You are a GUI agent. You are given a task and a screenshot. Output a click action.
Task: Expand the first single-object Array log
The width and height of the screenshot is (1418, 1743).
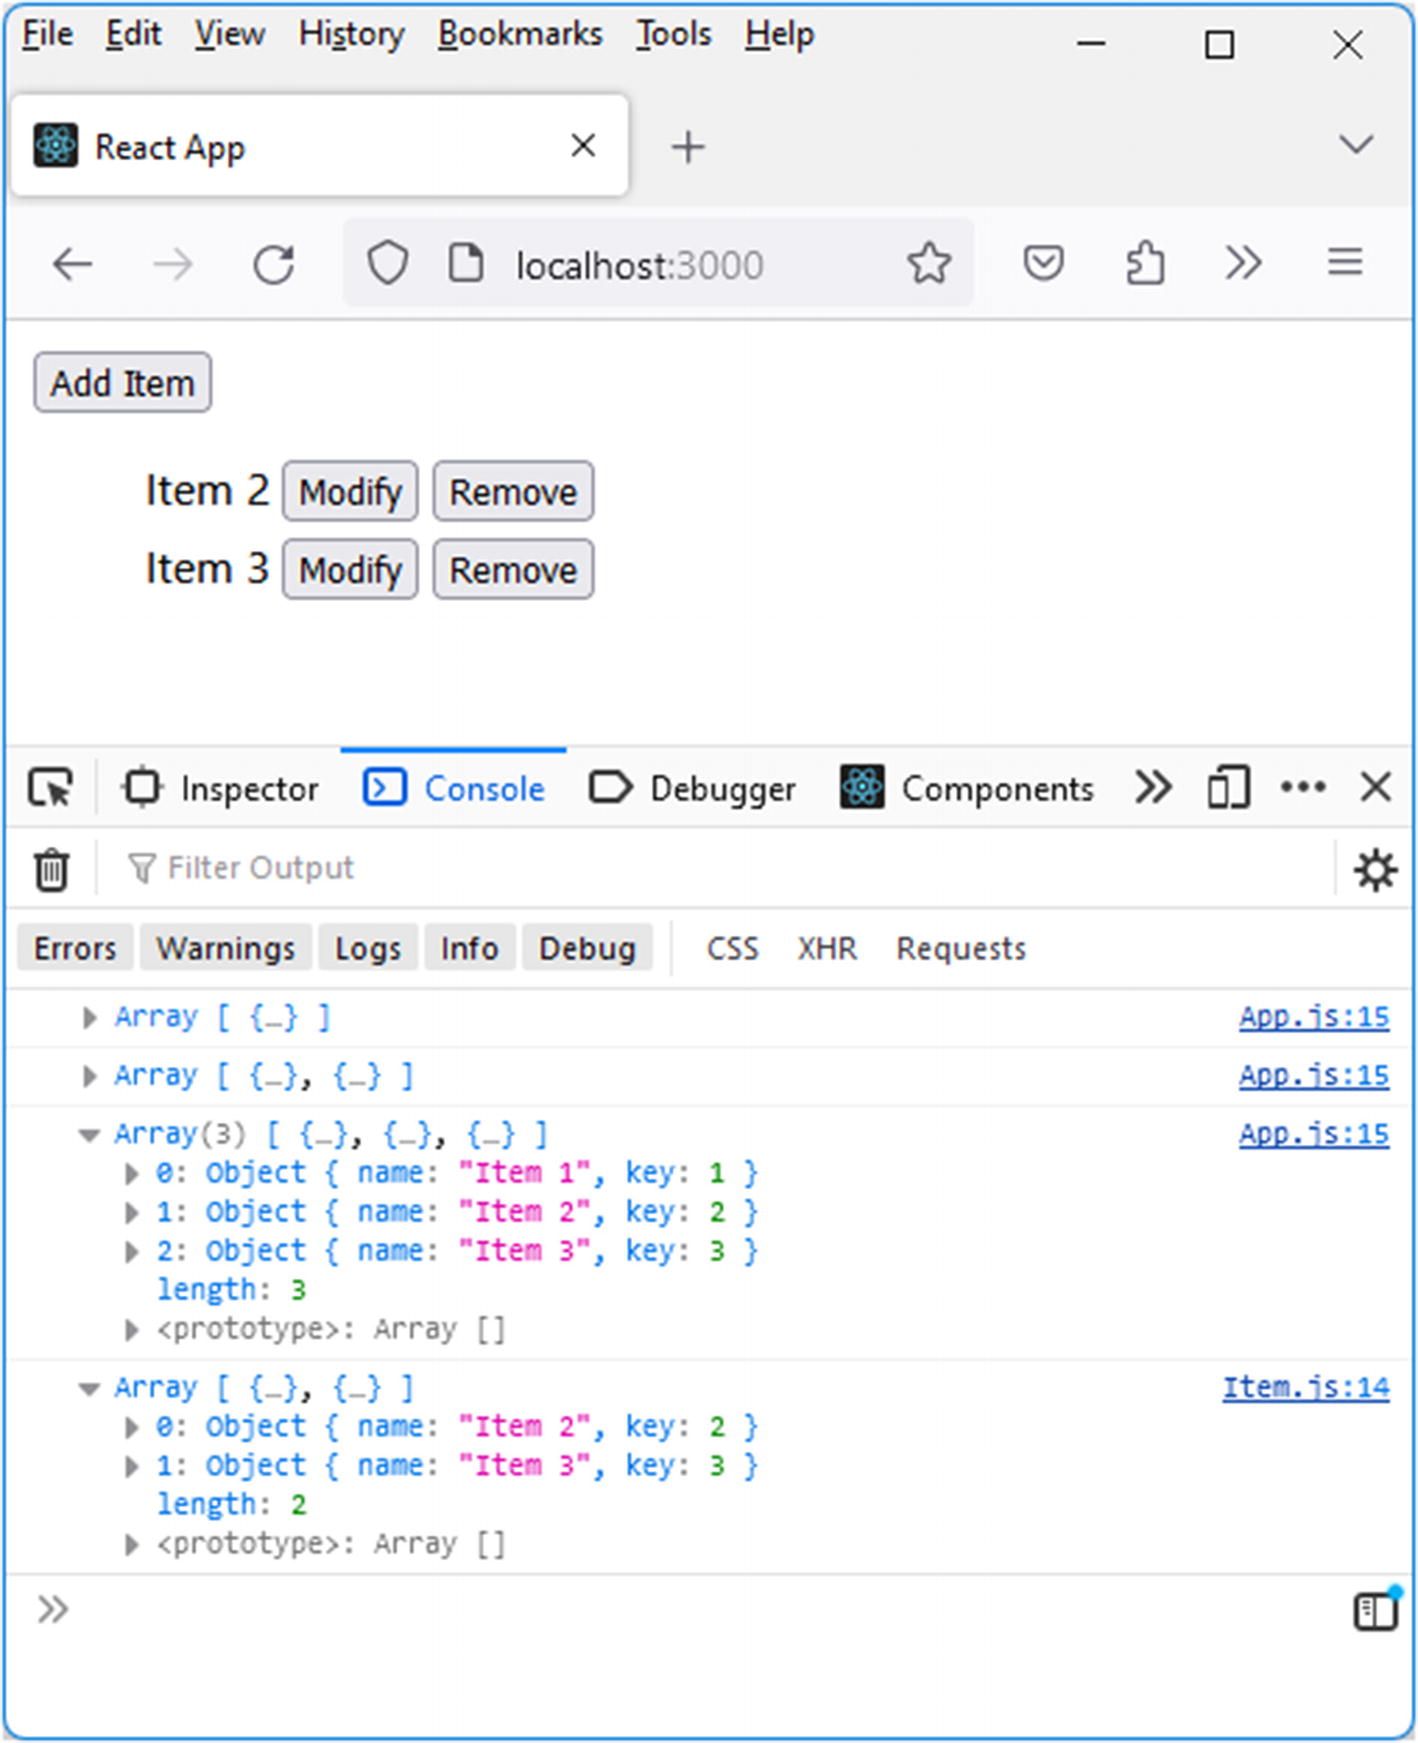pos(90,1018)
